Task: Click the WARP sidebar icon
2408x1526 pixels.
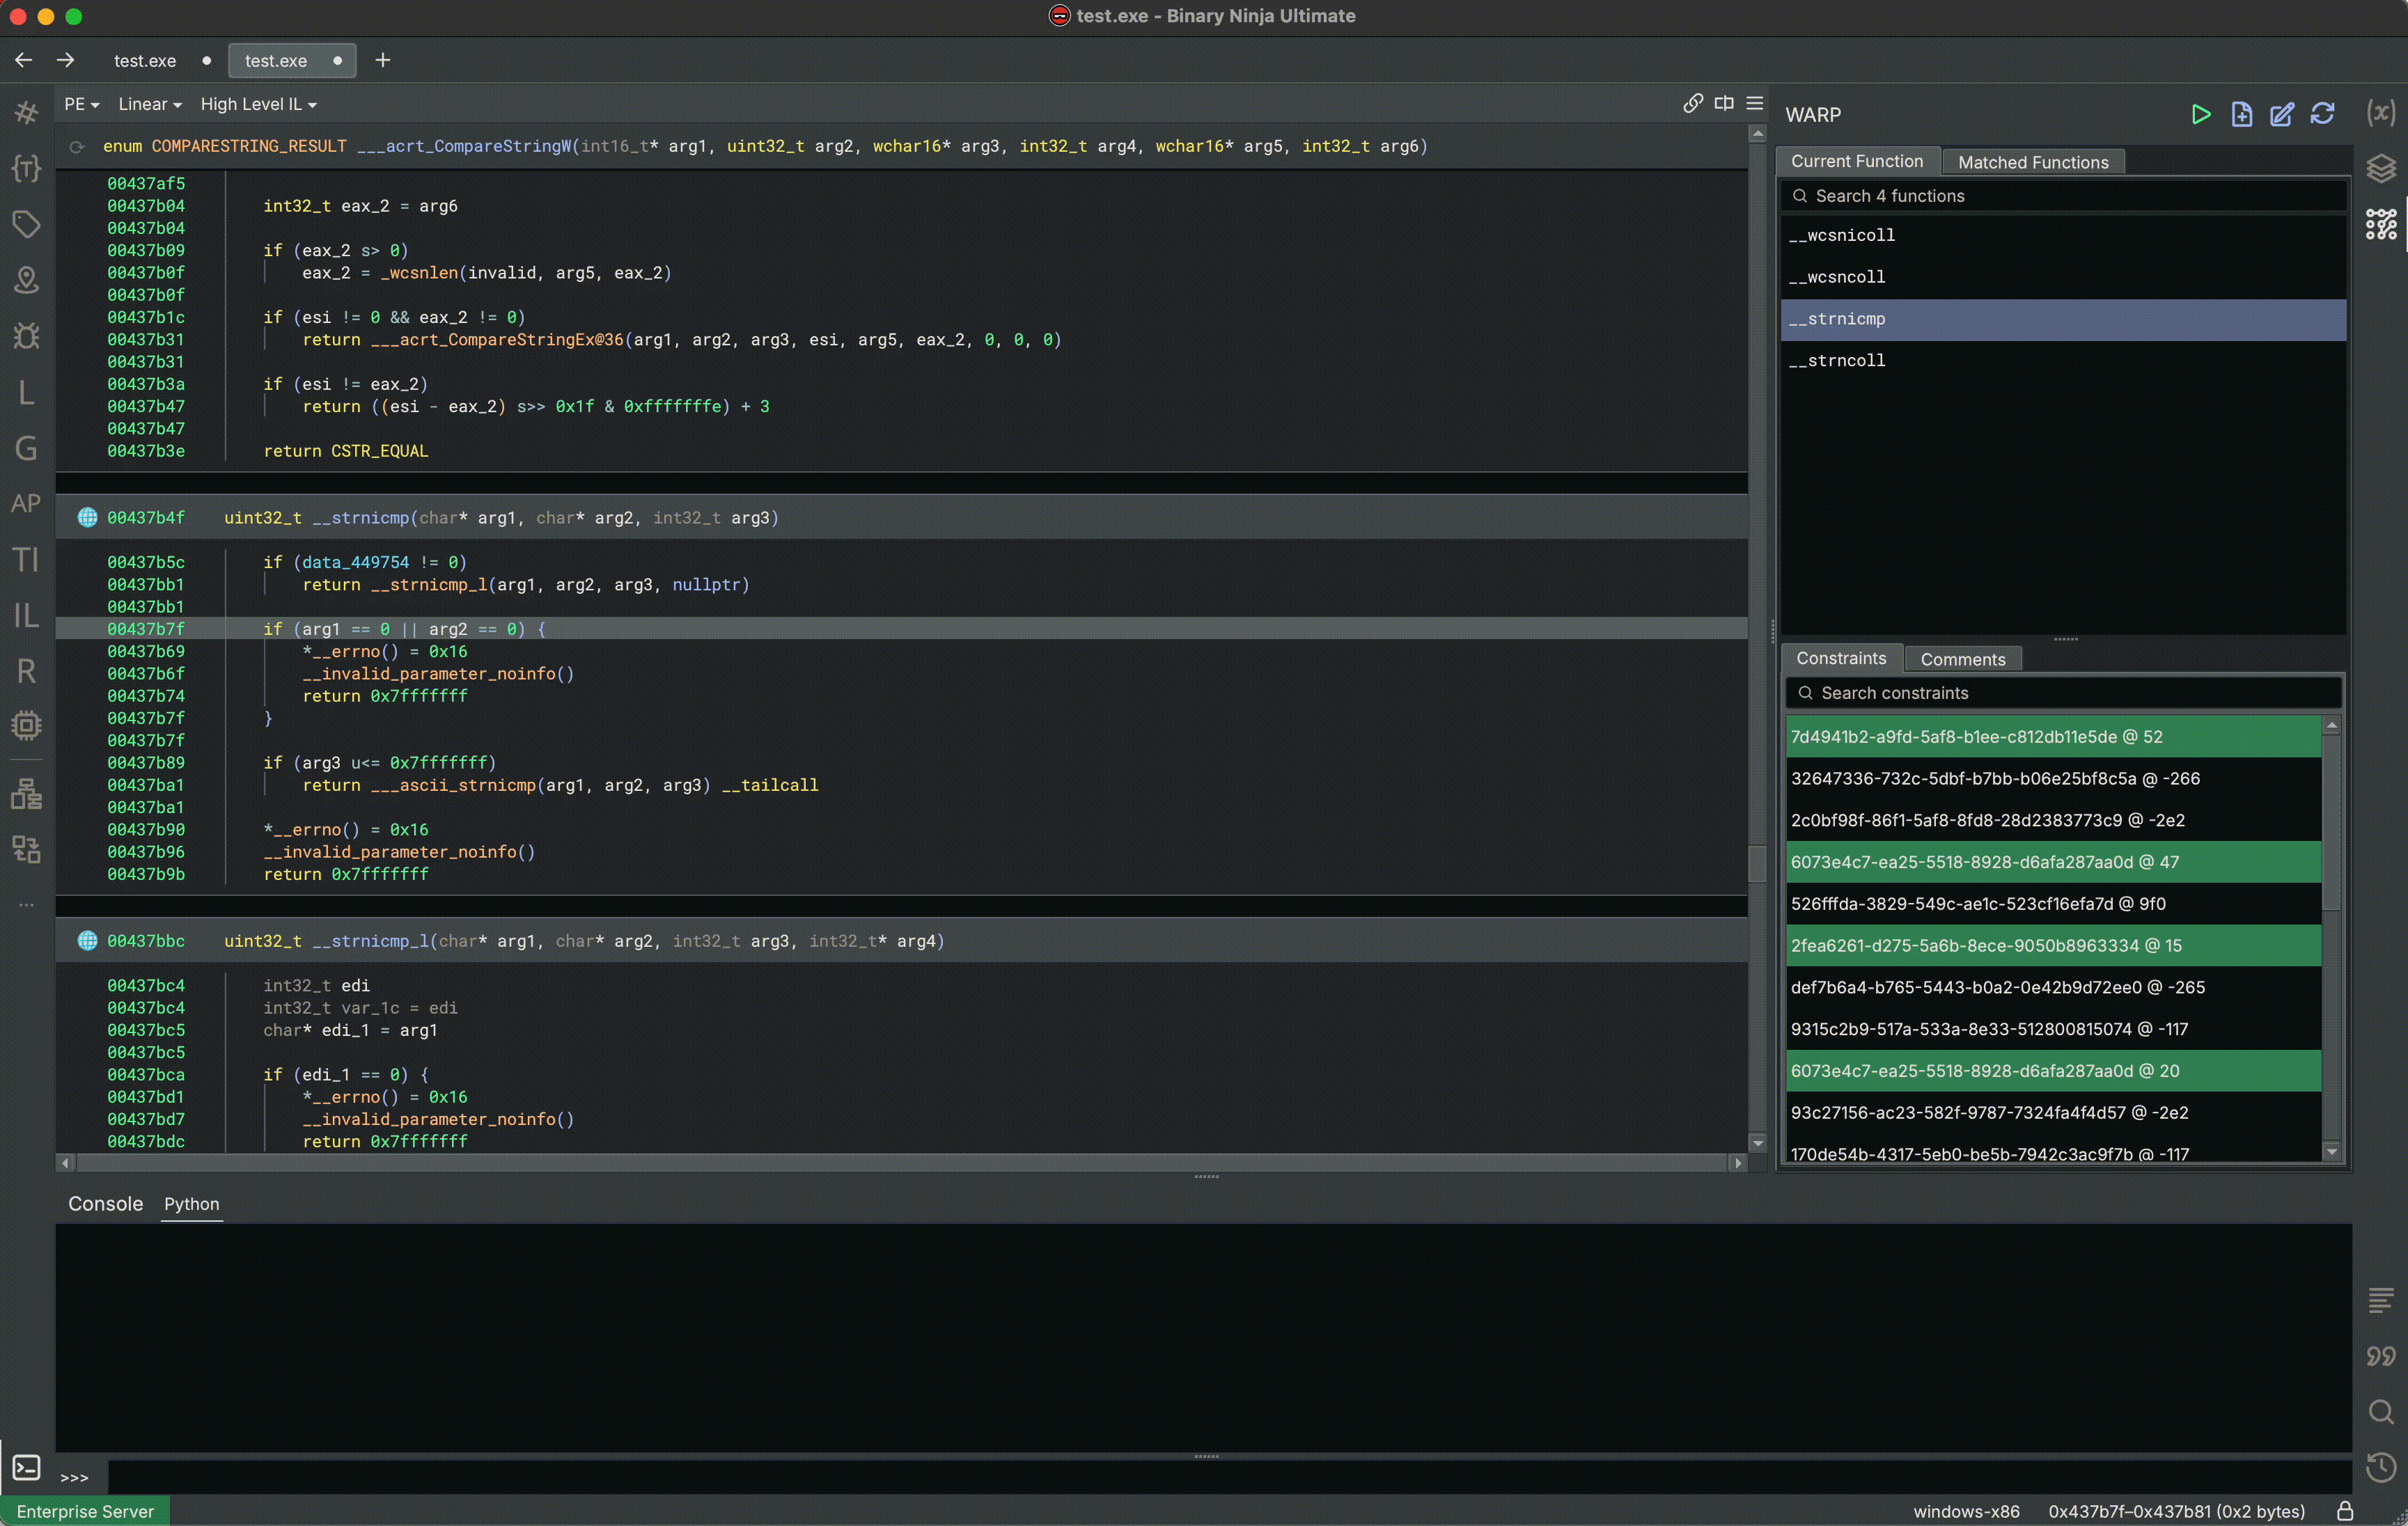Action: (x=2380, y=224)
